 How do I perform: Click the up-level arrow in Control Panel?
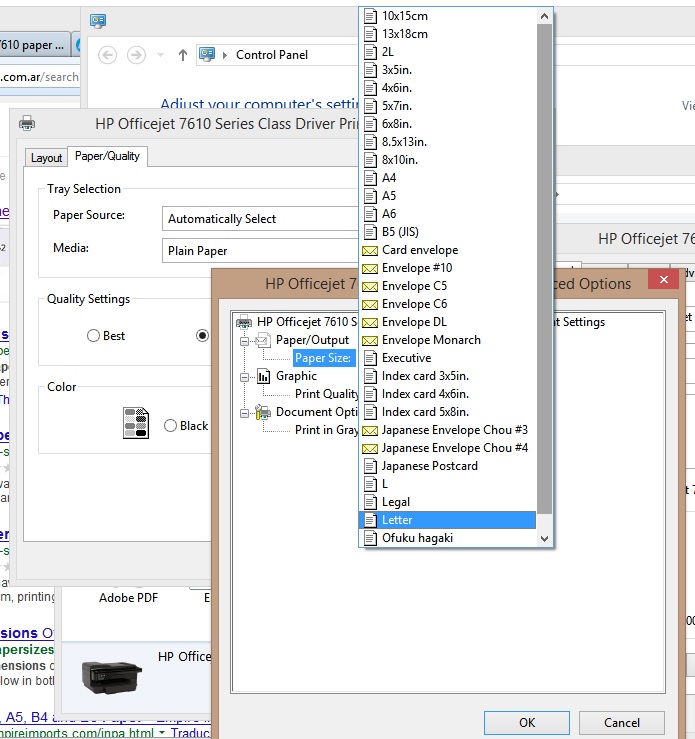[x=183, y=55]
